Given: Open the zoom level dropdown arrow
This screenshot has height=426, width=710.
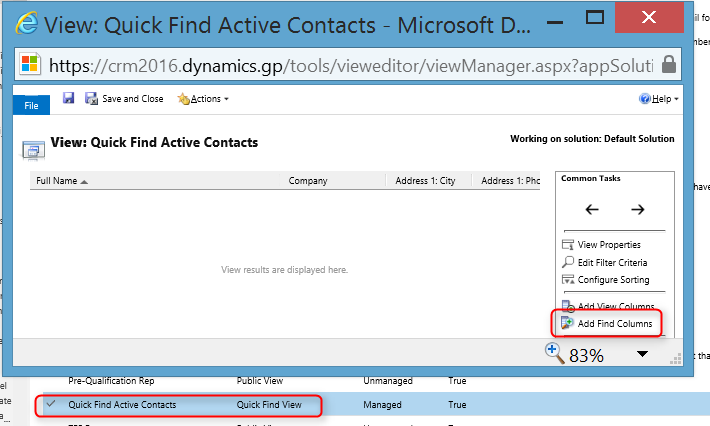Looking at the screenshot, I should pyautogui.click(x=642, y=354).
